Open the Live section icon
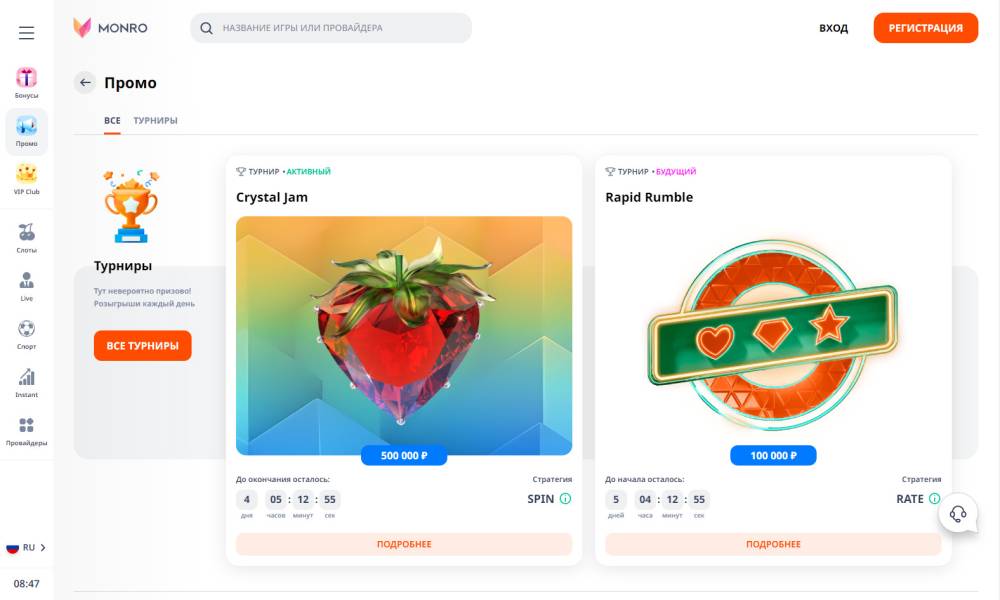Viewport: 1000px width, 600px height. (27, 281)
